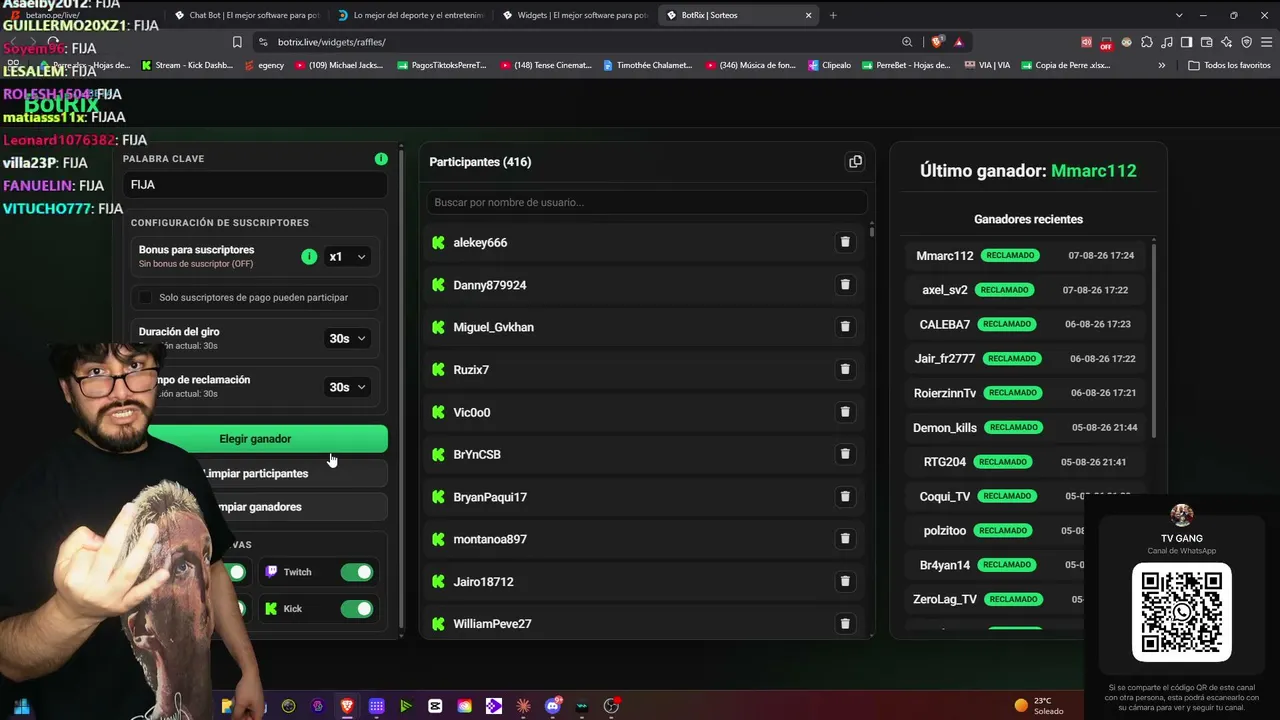The image size is (1280, 720).
Task: Open a new browser tab
Action: [833, 15]
